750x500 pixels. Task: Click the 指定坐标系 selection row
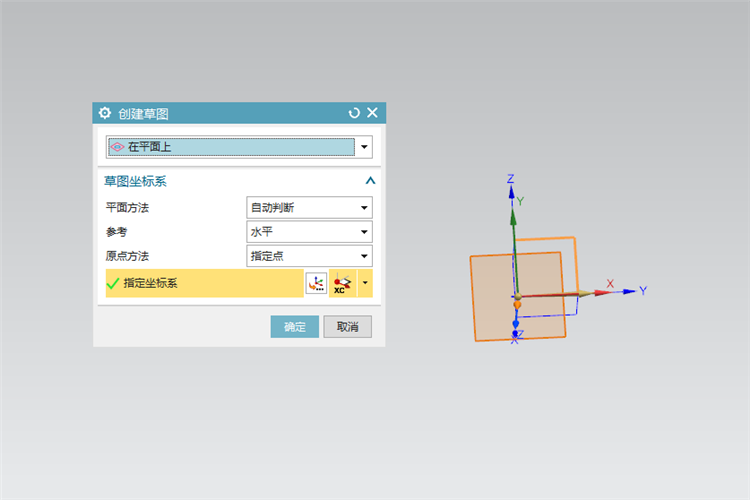tap(204, 283)
